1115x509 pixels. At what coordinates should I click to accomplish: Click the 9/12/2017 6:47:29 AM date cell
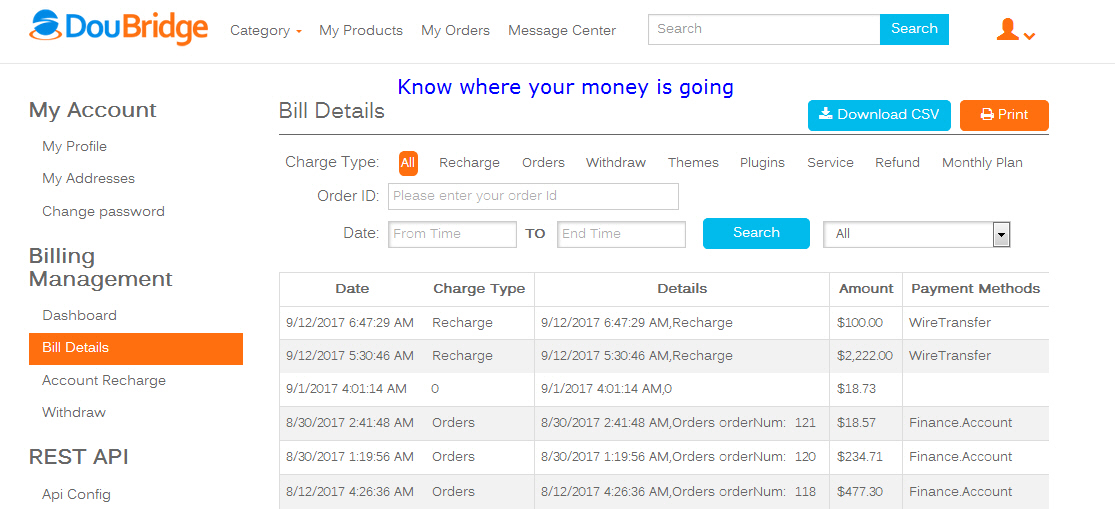(x=350, y=323)
